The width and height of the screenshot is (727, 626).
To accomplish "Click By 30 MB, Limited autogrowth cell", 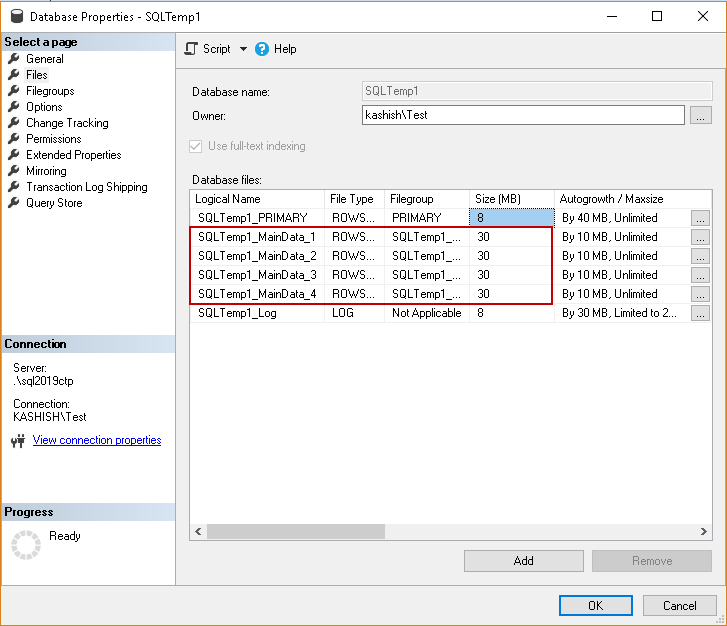I will click(622, 313).
